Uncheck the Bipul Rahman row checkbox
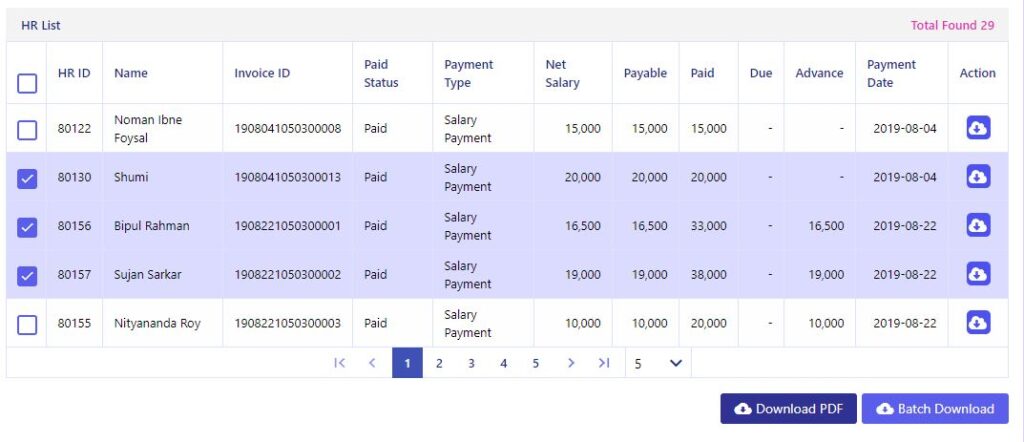The image size is (1024, 442). point(27,227)
